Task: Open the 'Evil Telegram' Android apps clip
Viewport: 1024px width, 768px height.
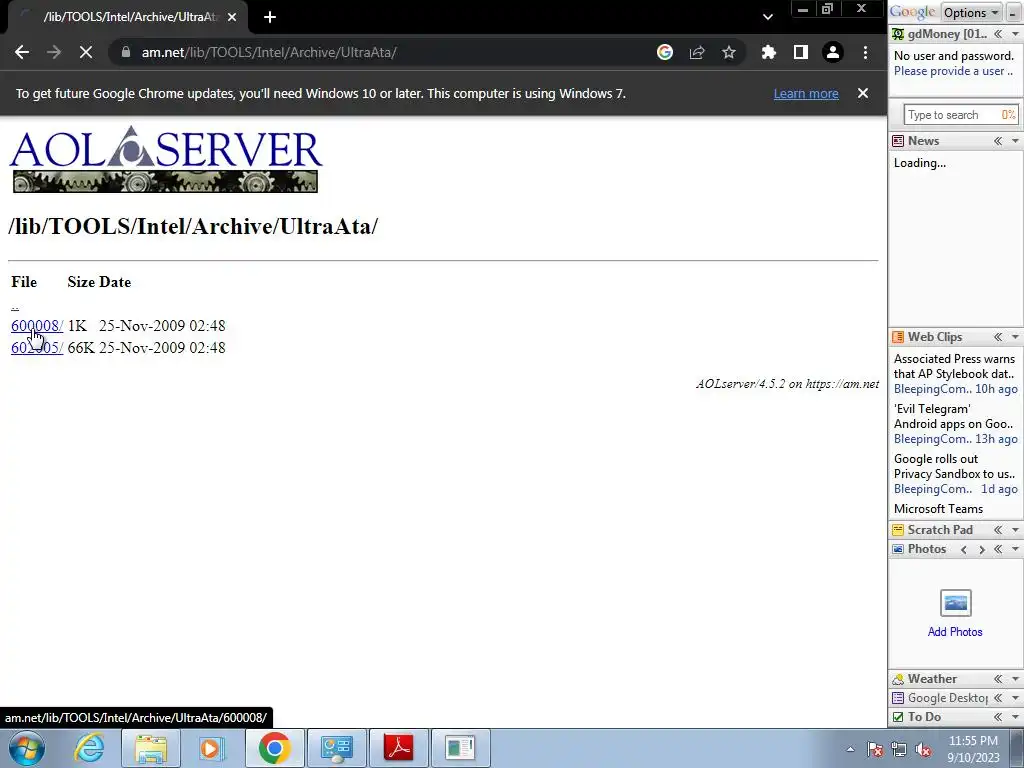Action: pos(953,417)
